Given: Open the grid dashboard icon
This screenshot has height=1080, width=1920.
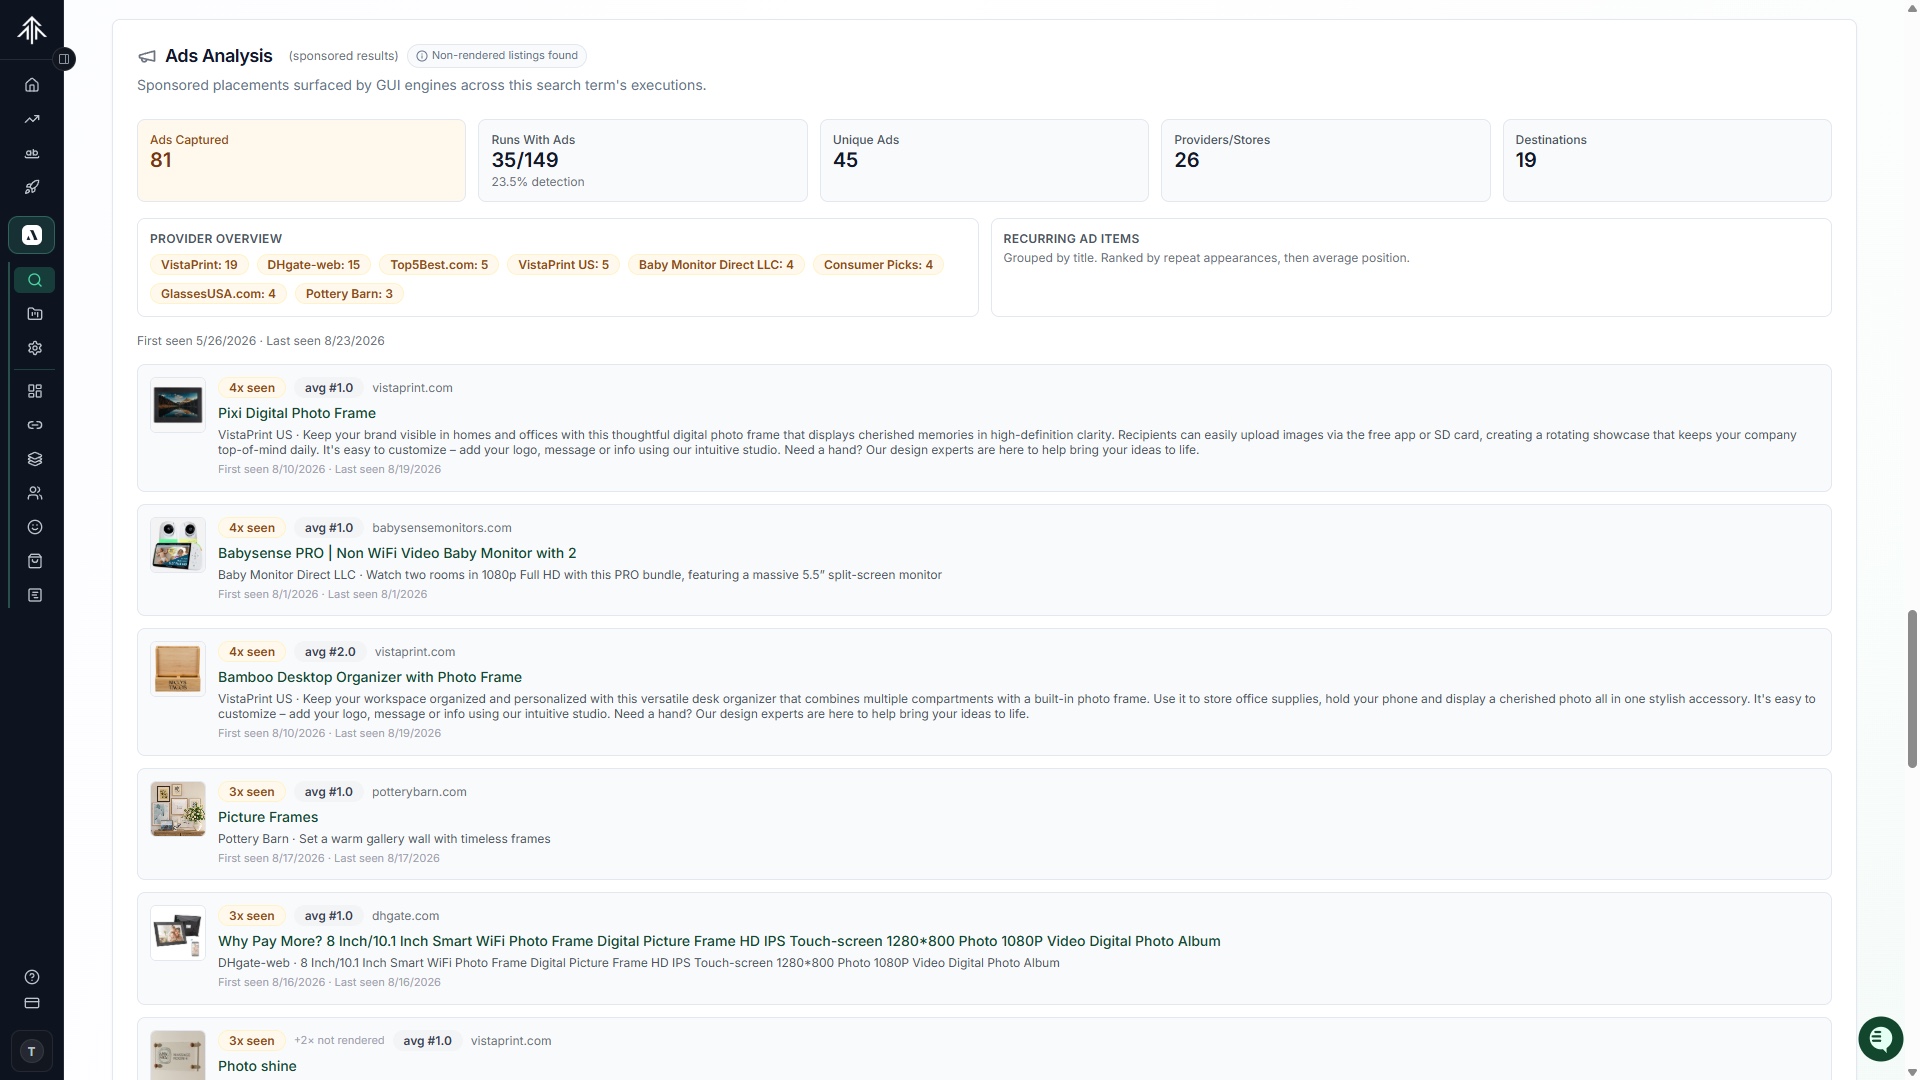Looking at the screenshot, I should pyautogui.click(x=35, y=391).
